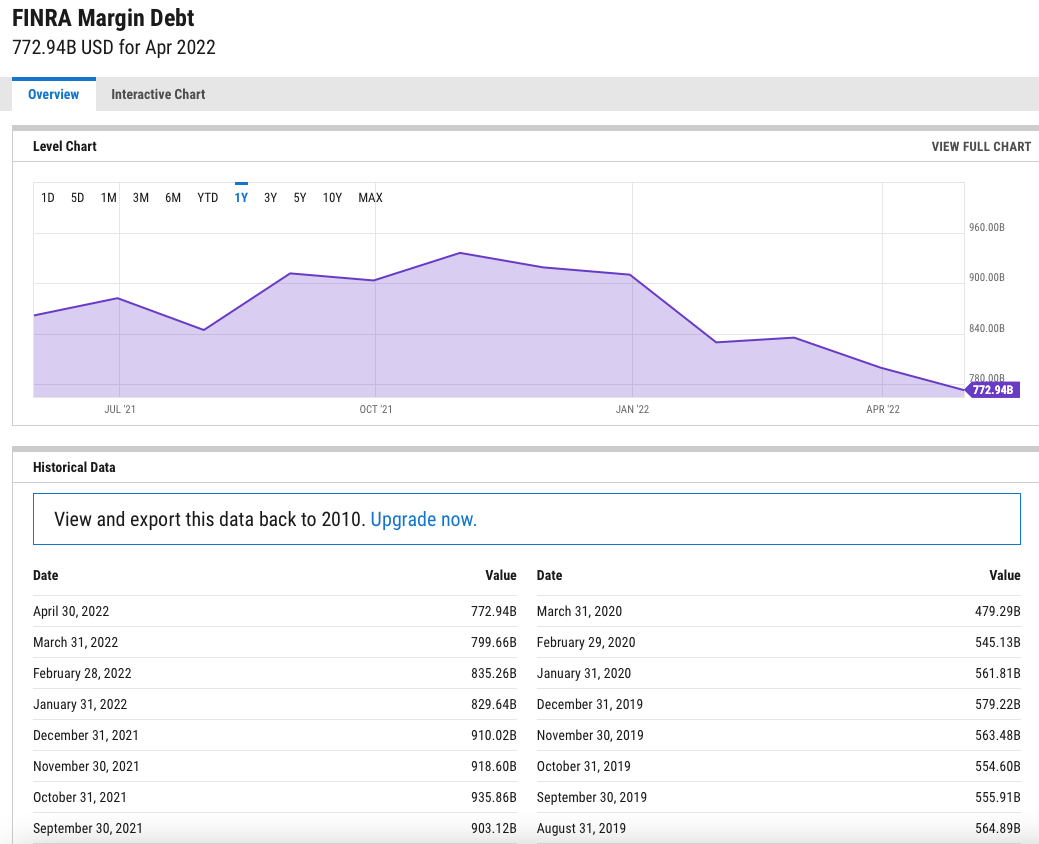
Task: Pick the active 1Y range
Action: (x=241, y=198)
